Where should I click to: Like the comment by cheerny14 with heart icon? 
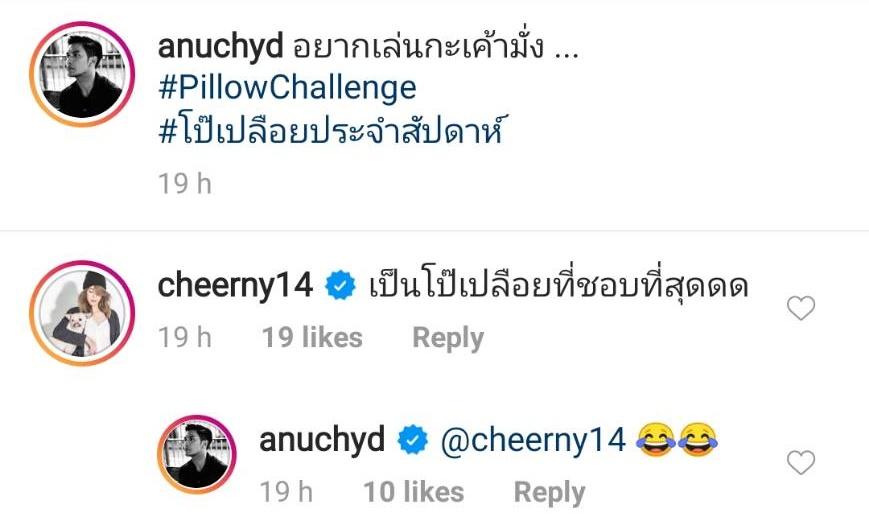click(801, 308)
